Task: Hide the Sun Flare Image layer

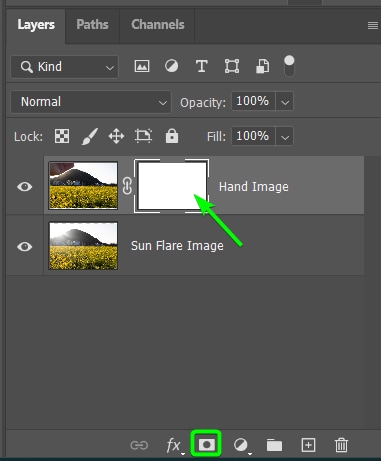Action: point(25,247)
